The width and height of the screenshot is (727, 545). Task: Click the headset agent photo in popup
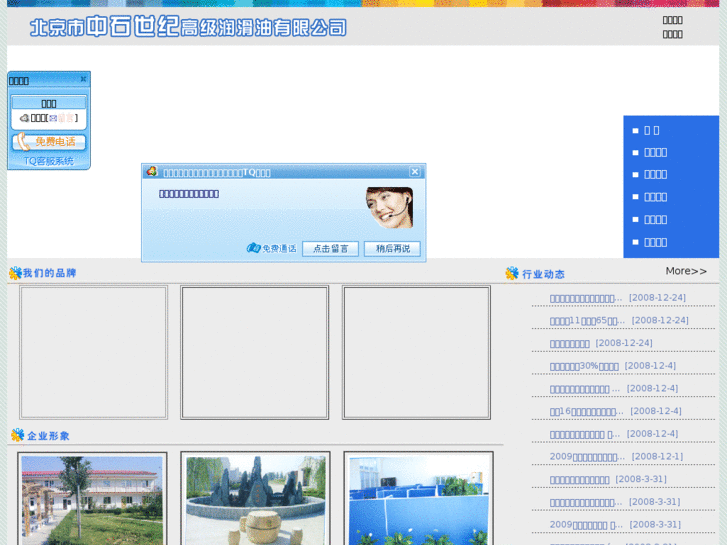(x=389, y=207)
